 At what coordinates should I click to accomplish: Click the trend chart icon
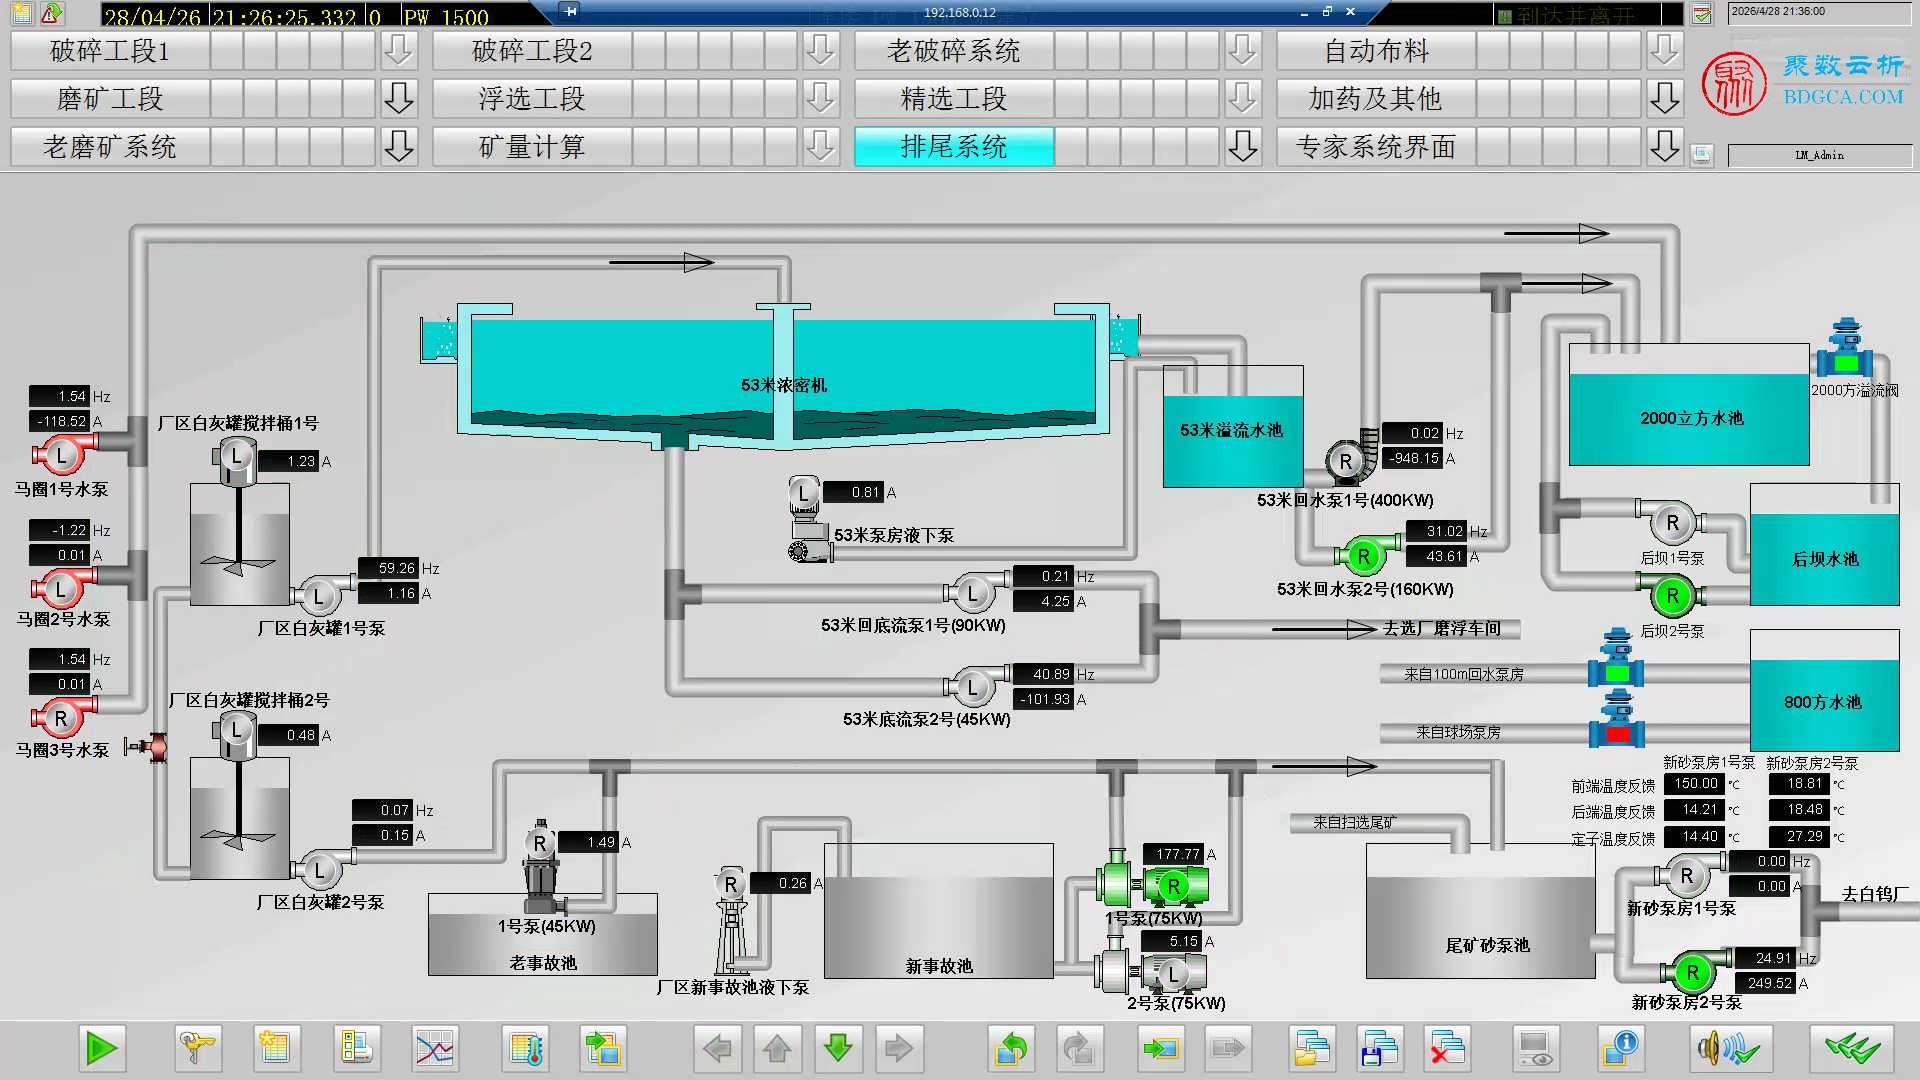click(x=434, y=1048)
